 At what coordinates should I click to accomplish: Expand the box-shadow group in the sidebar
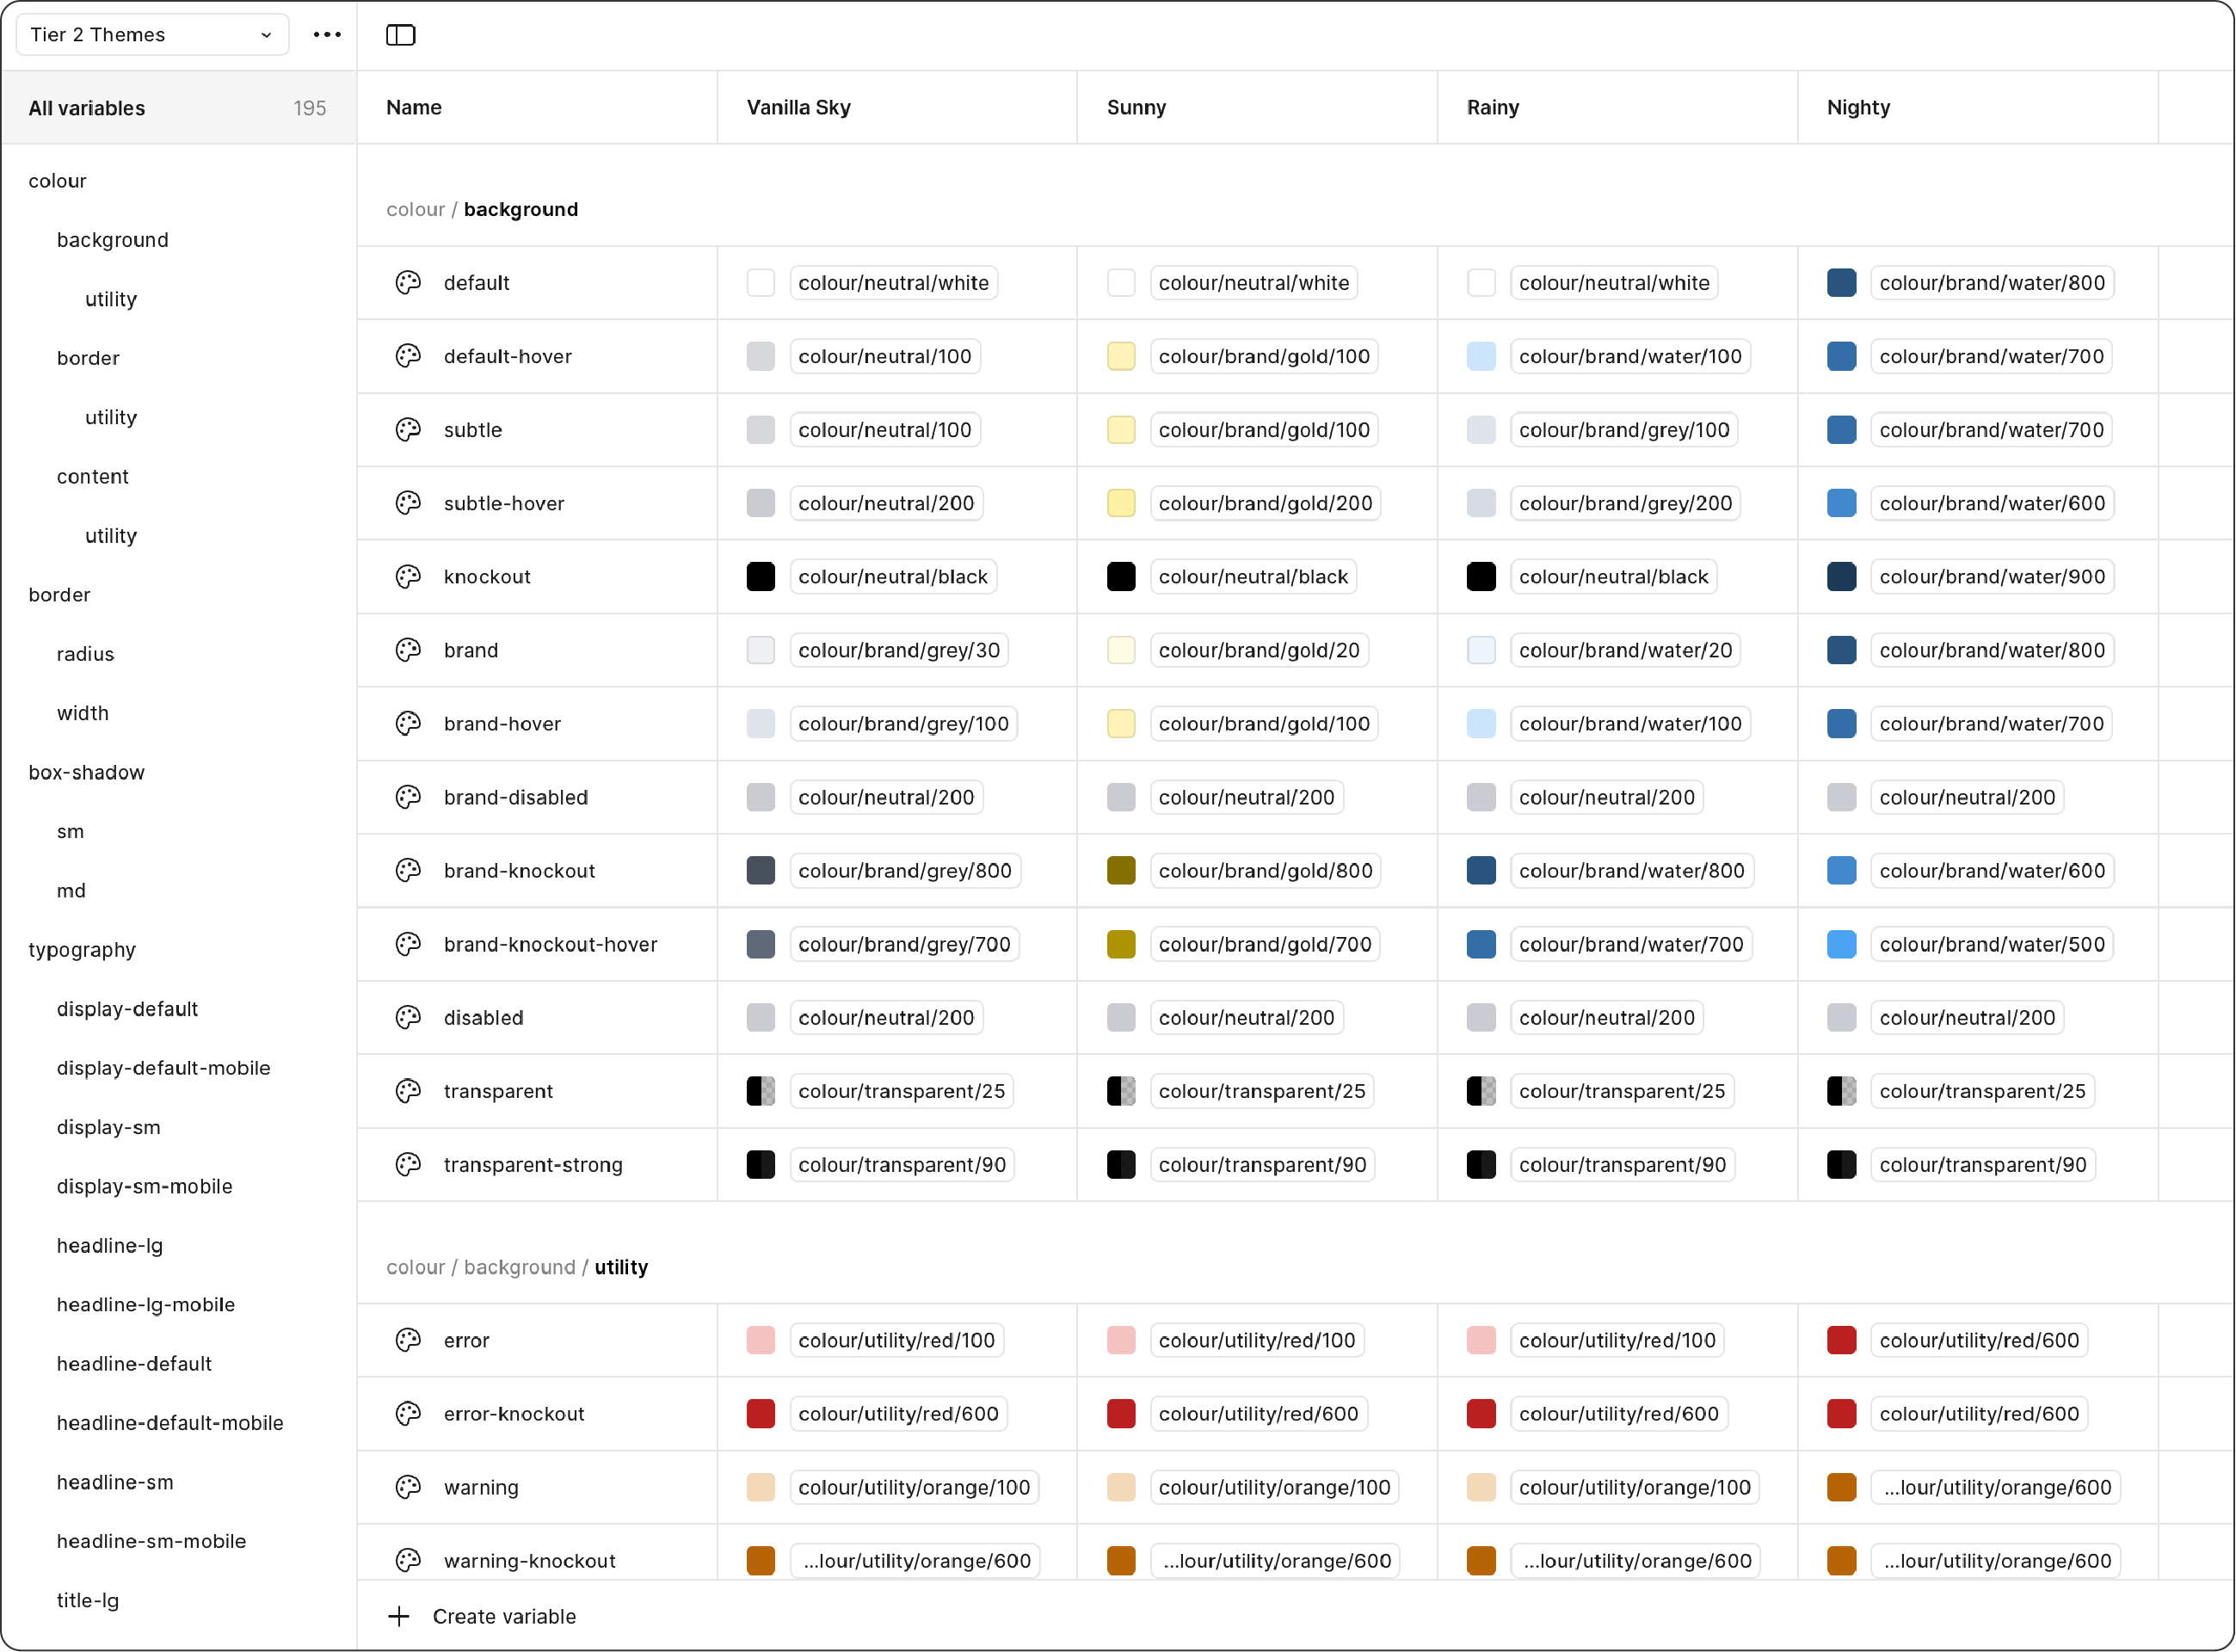pyautogui.click(x=86, y=772)
